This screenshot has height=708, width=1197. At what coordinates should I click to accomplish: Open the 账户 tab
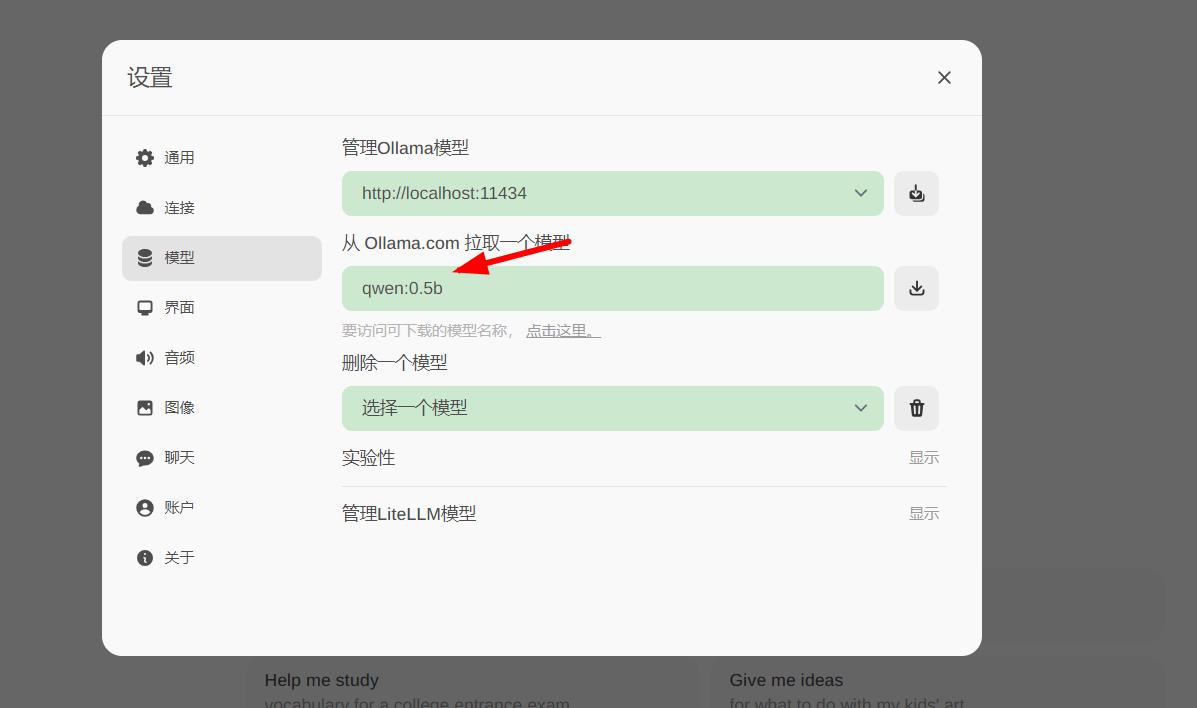[221, 508]
